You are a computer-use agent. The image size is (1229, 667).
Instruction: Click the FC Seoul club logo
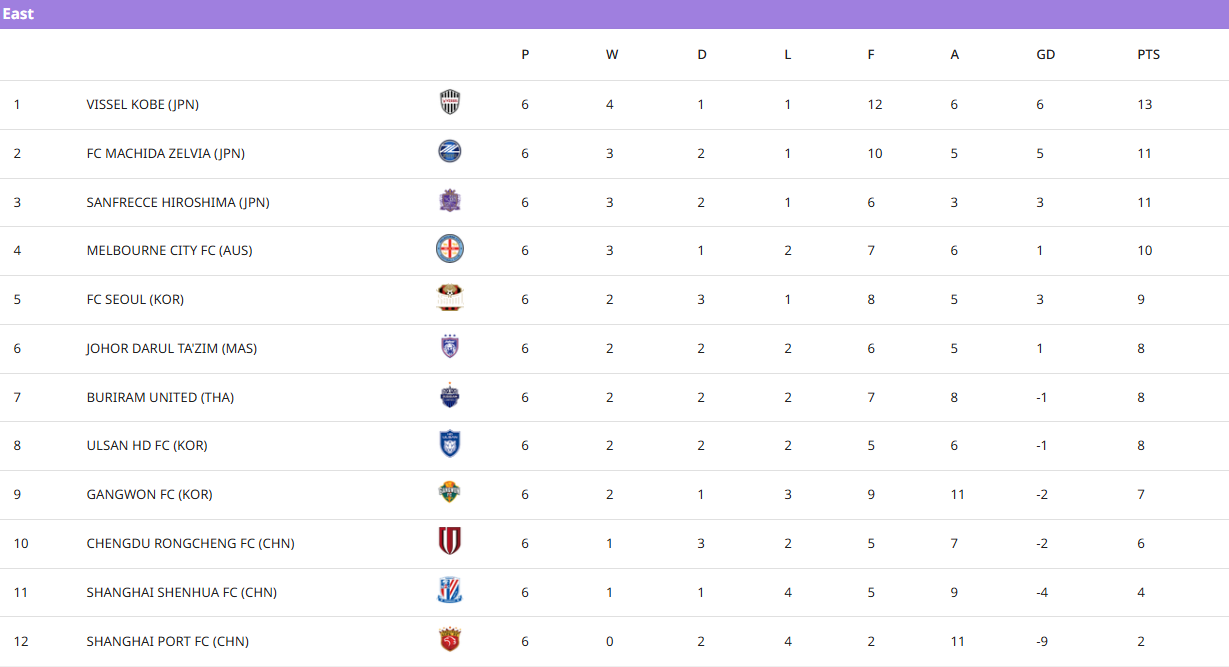tap(450, 298)
